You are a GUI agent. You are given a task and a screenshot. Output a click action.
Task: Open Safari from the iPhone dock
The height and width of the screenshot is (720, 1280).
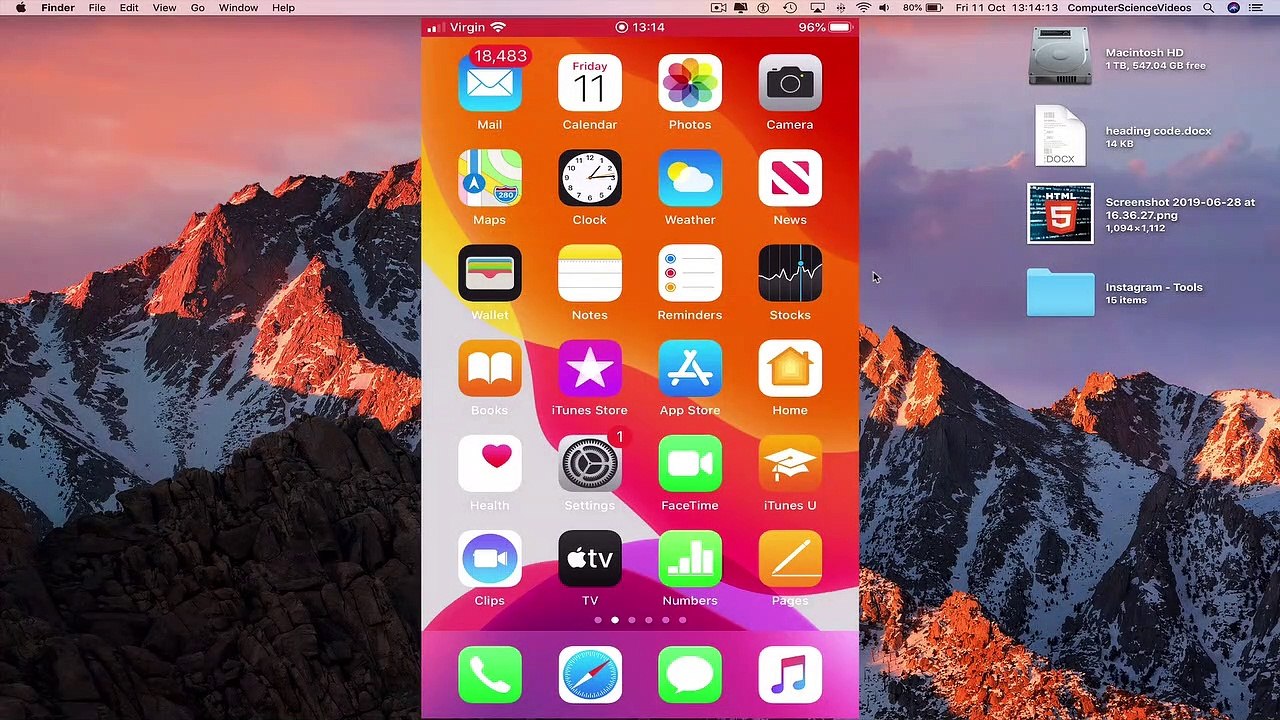click(x=590, y=675)
